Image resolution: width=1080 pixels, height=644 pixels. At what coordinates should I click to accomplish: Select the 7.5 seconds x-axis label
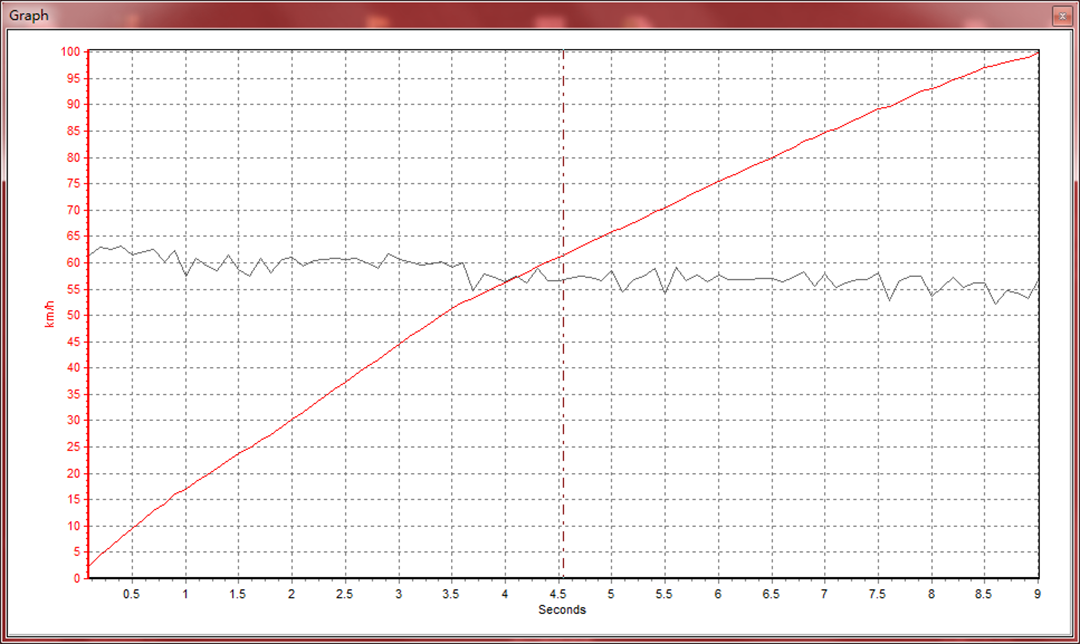[x=878, y=594]
